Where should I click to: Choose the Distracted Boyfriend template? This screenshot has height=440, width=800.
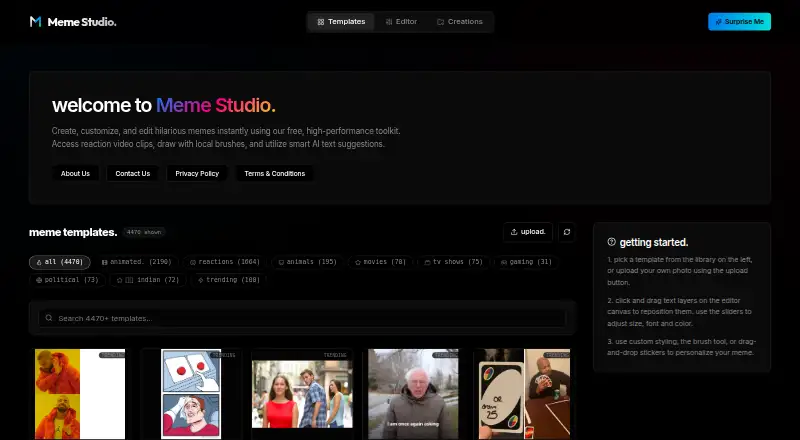tap(302, 394)
